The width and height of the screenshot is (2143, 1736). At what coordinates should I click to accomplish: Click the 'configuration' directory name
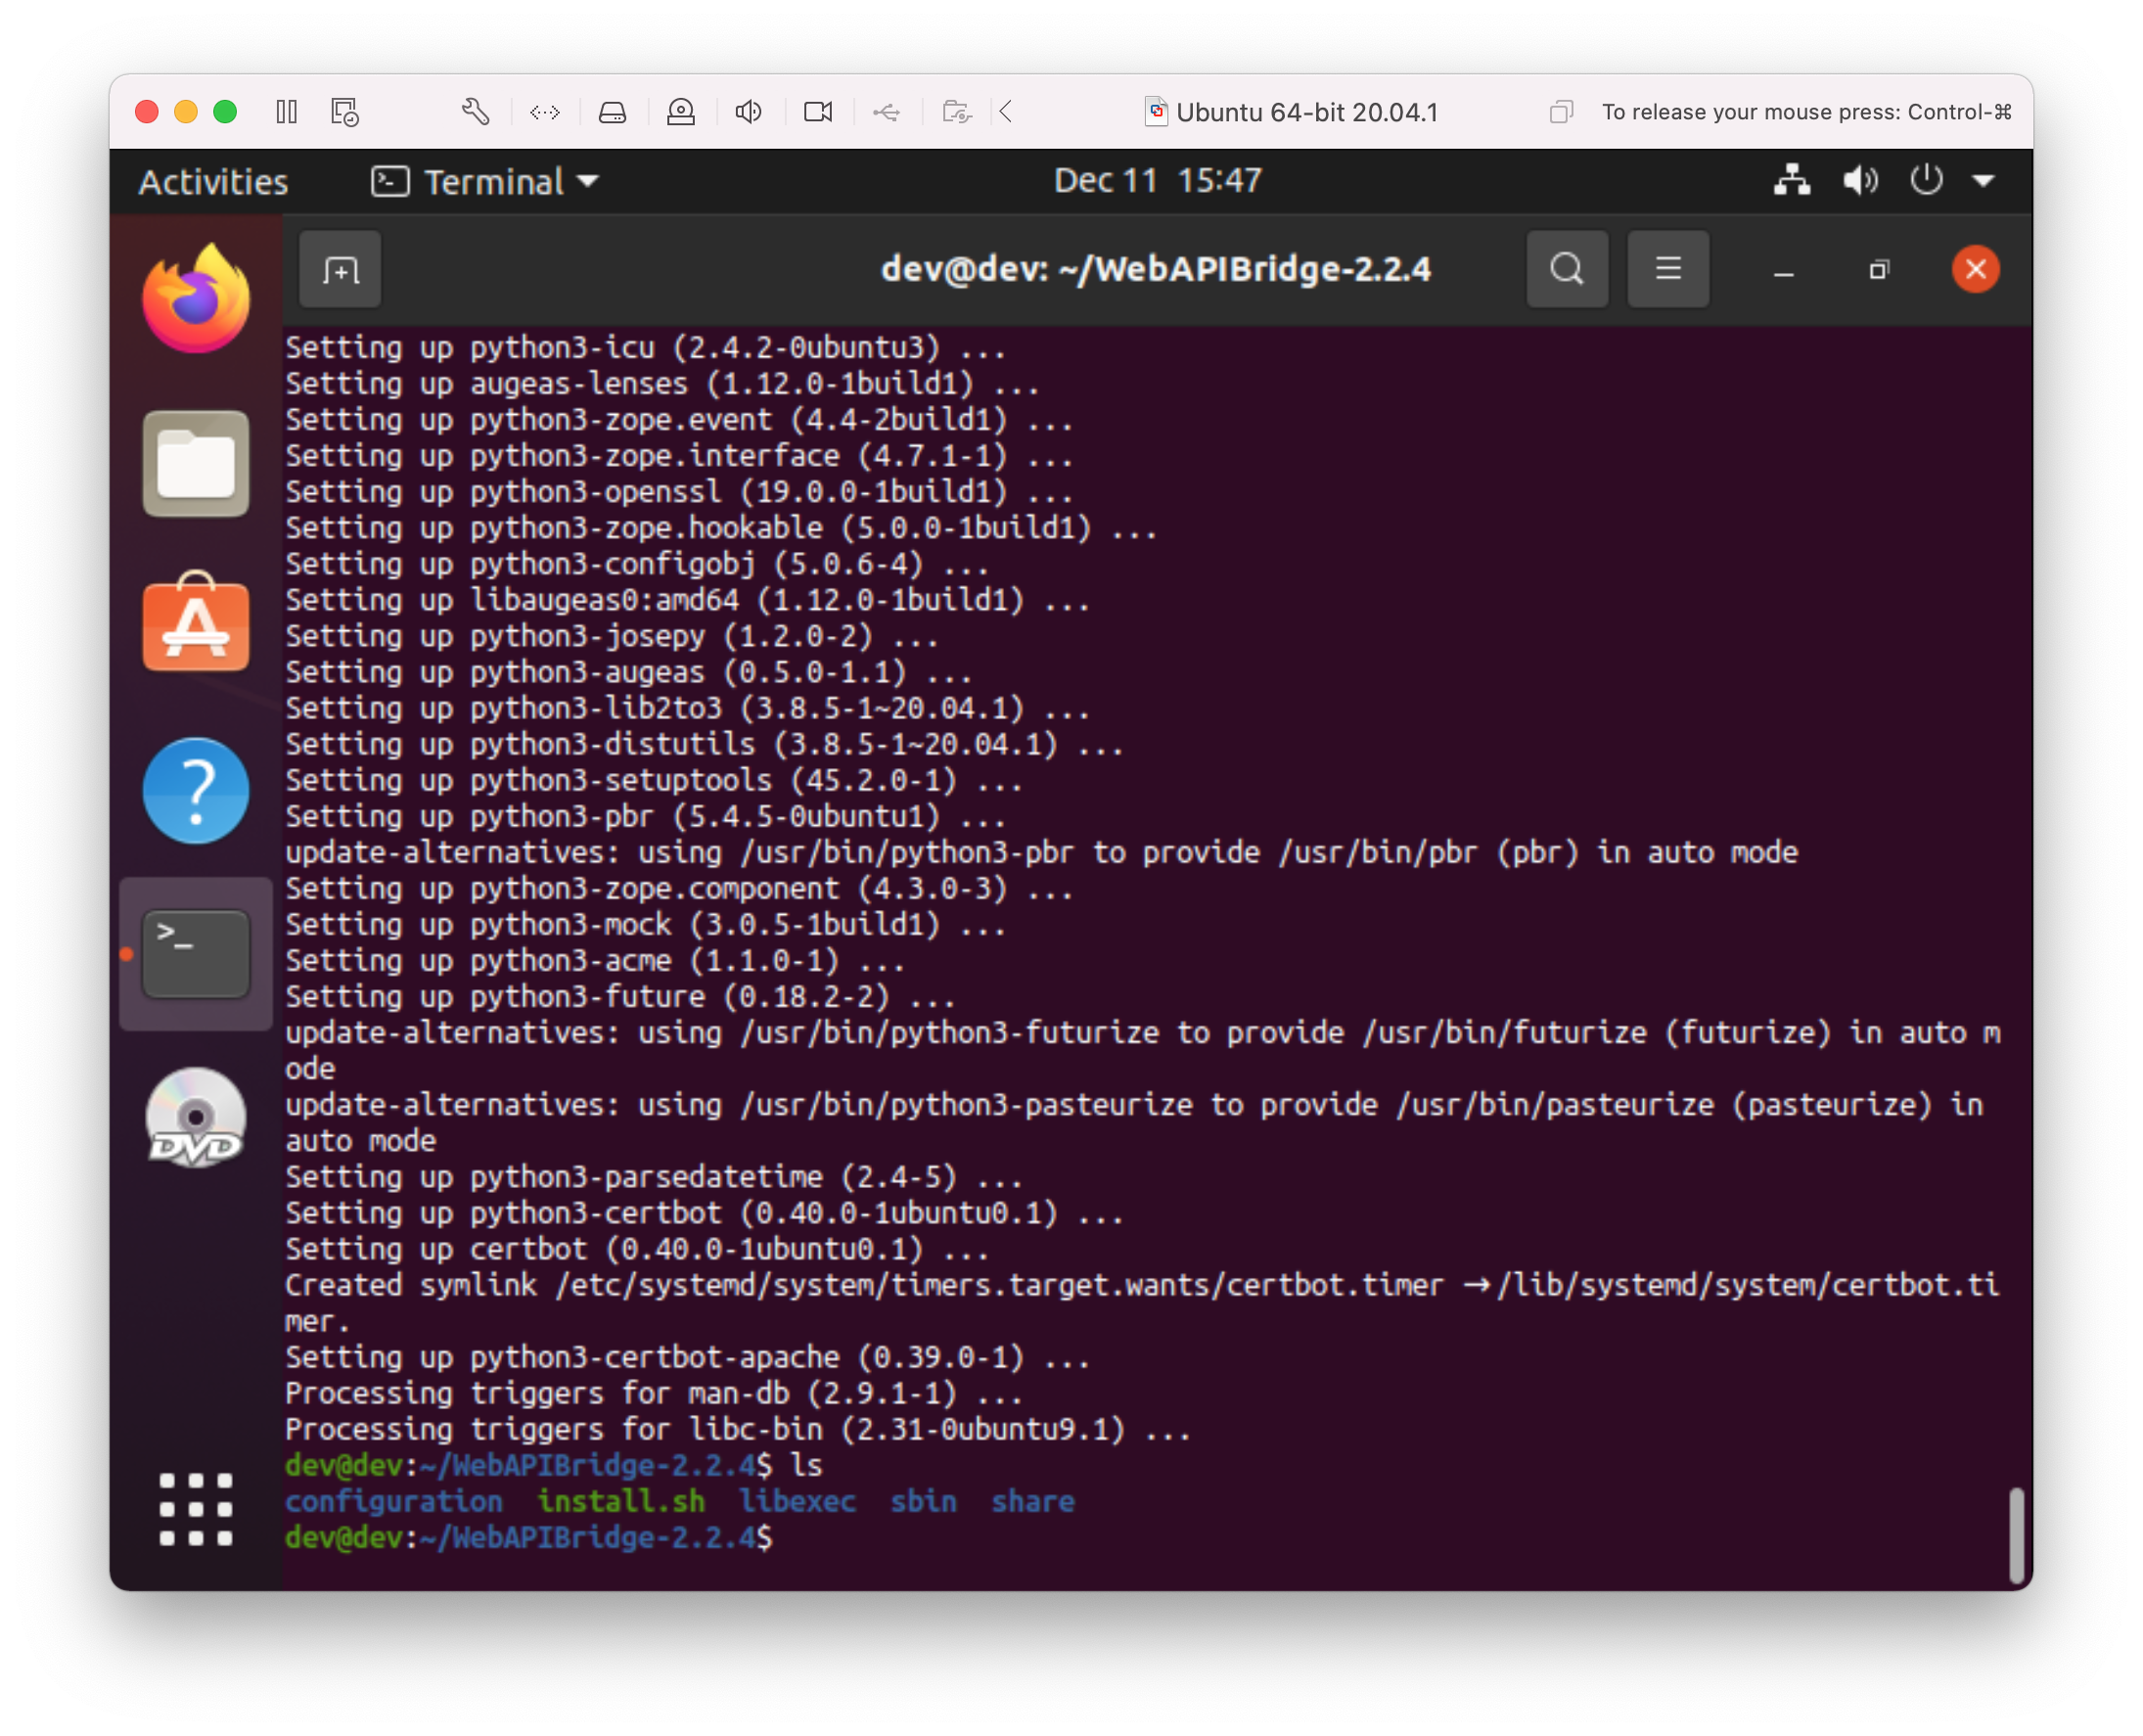click(394, 1501)
